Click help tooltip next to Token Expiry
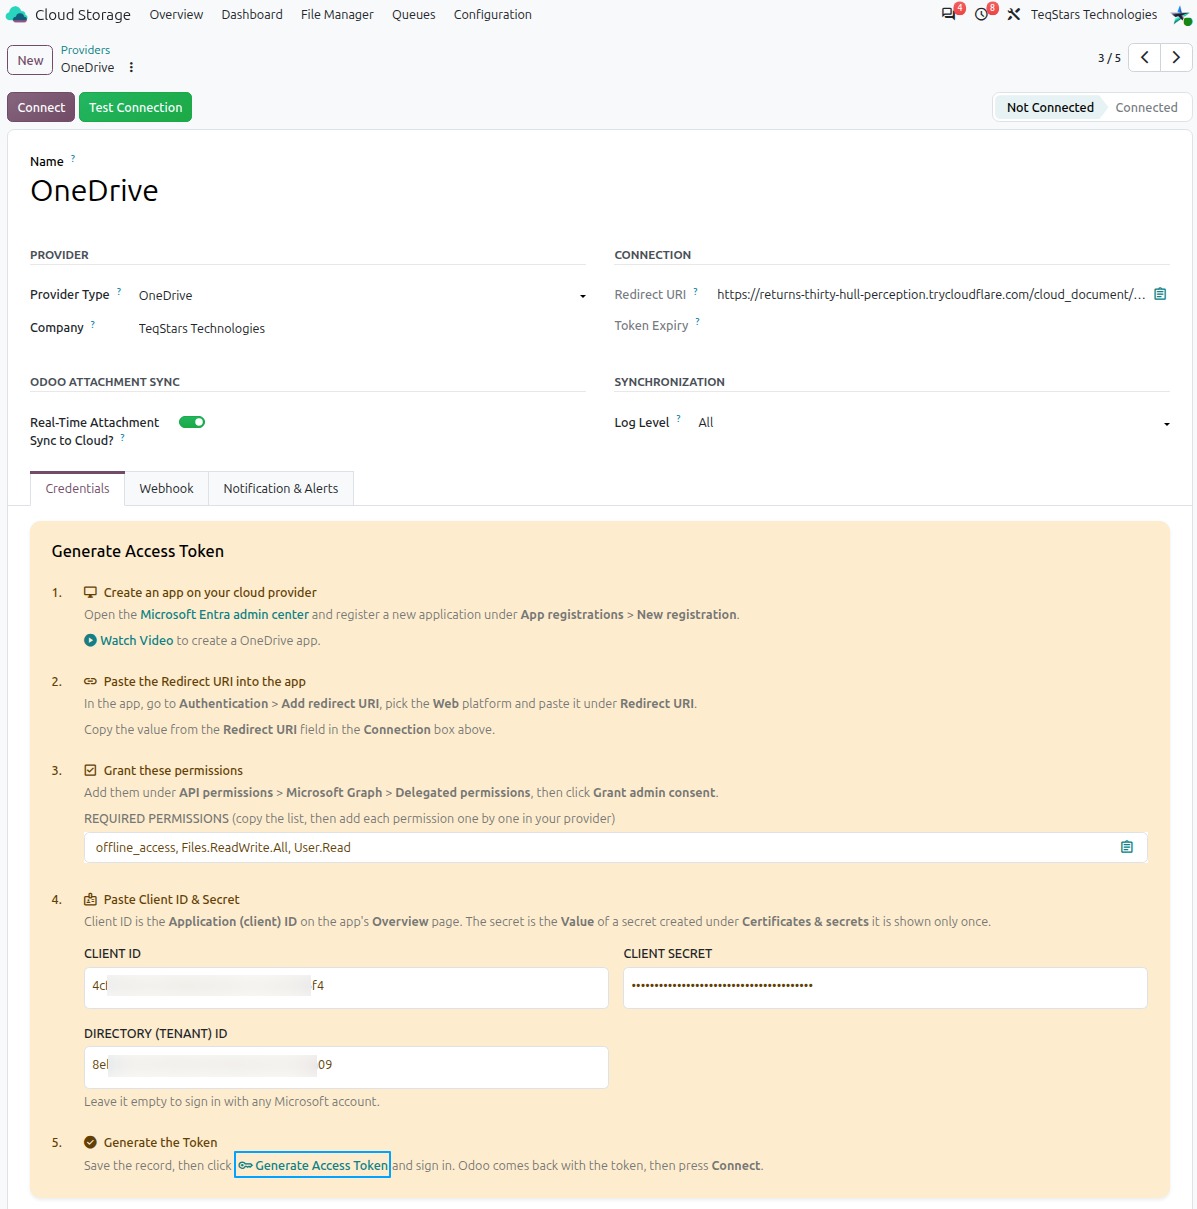The image size is (1197, 1209). [697, 322]
